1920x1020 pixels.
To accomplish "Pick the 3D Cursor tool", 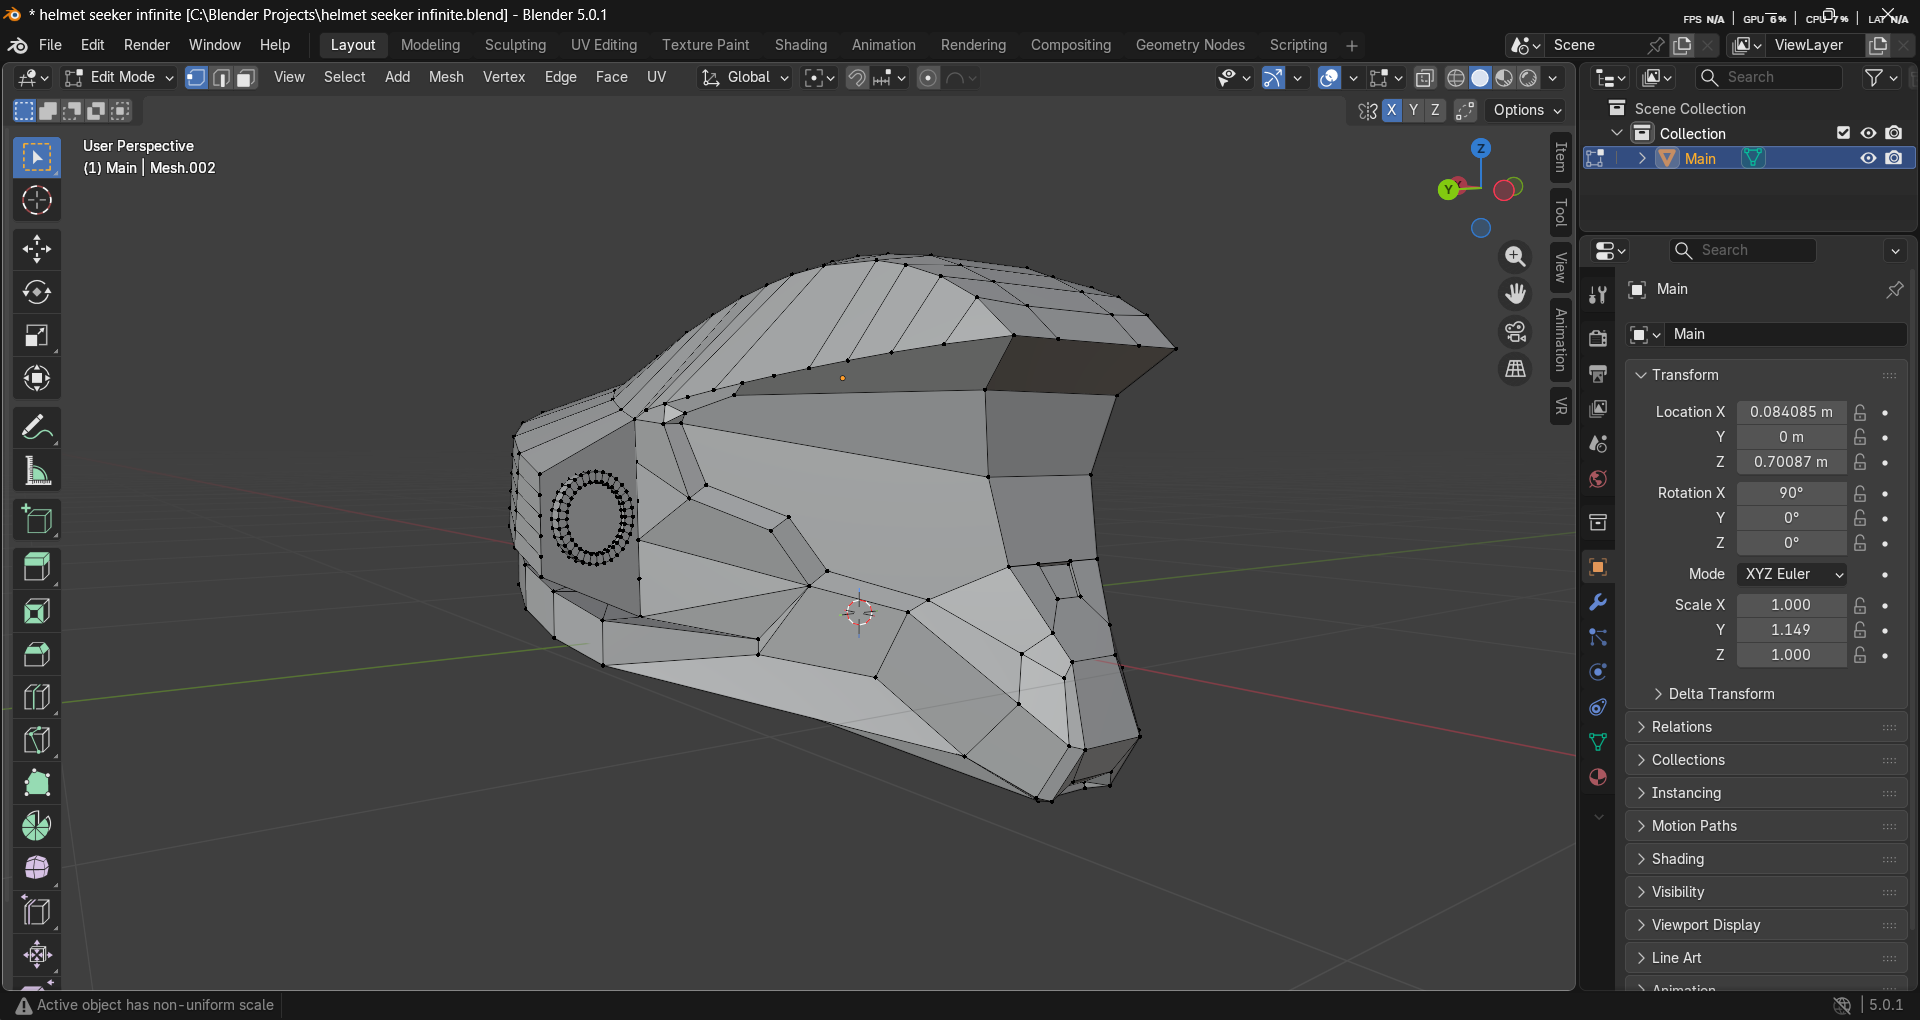I will (37, 201).
